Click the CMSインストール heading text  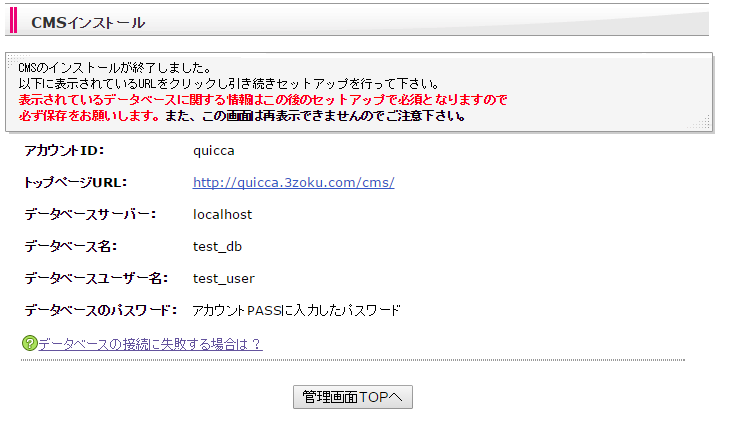point(88,22)
